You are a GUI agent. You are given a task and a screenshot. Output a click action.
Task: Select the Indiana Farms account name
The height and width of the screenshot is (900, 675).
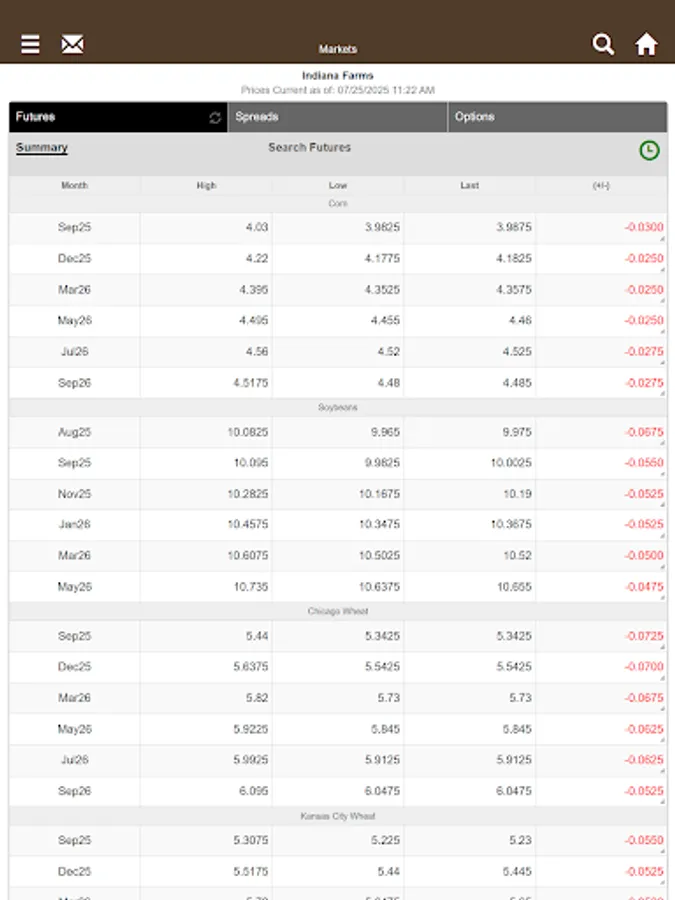(337, 74)
